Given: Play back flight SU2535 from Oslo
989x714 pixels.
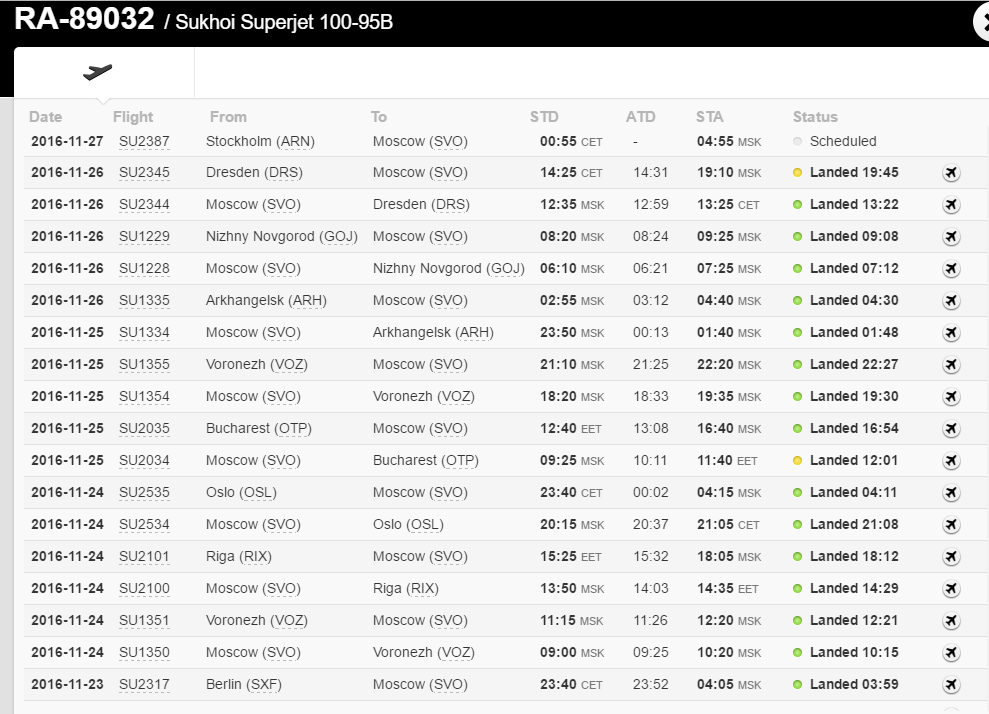Looking at the screenshot, I should (951, 493).
